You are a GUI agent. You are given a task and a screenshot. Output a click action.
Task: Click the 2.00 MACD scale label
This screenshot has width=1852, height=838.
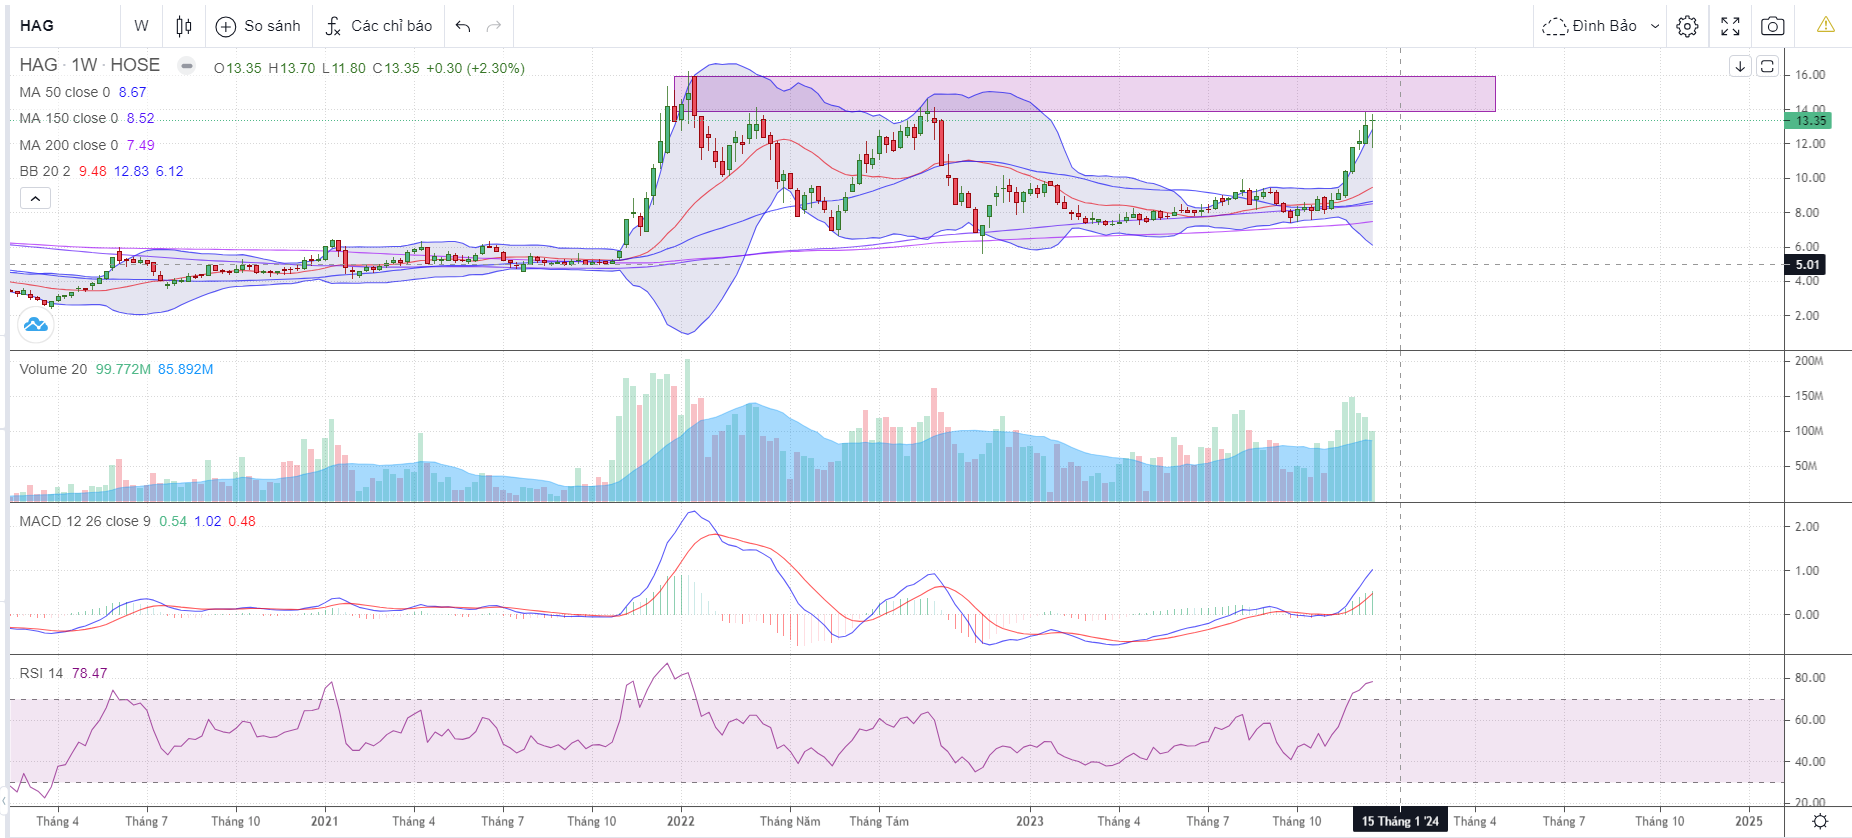pos(1807,527)
